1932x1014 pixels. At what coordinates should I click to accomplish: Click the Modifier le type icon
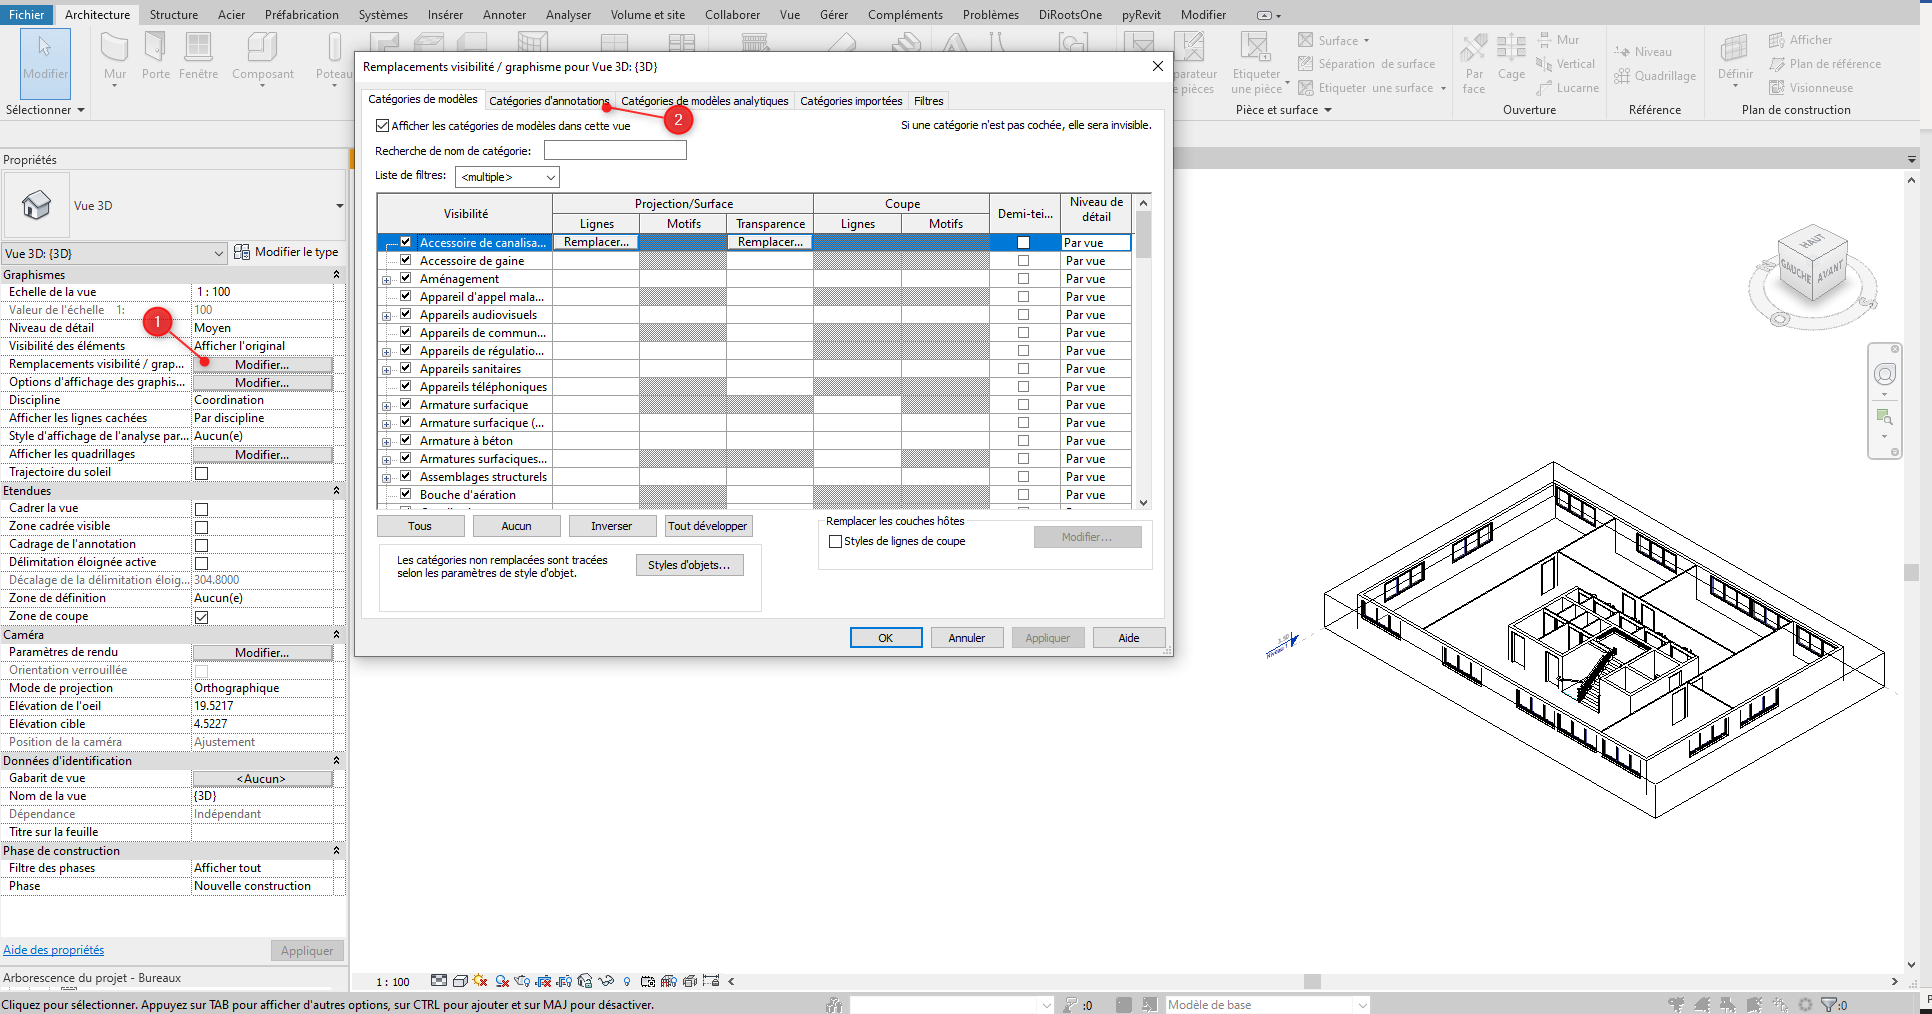click(242, 252)
